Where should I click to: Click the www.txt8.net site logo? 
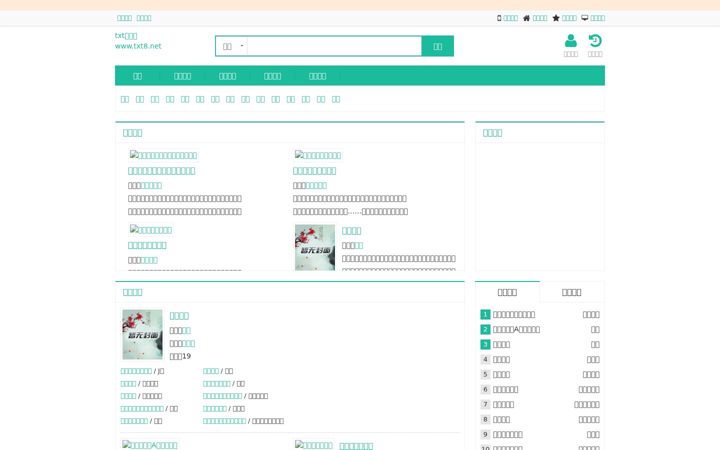(138, 41)
